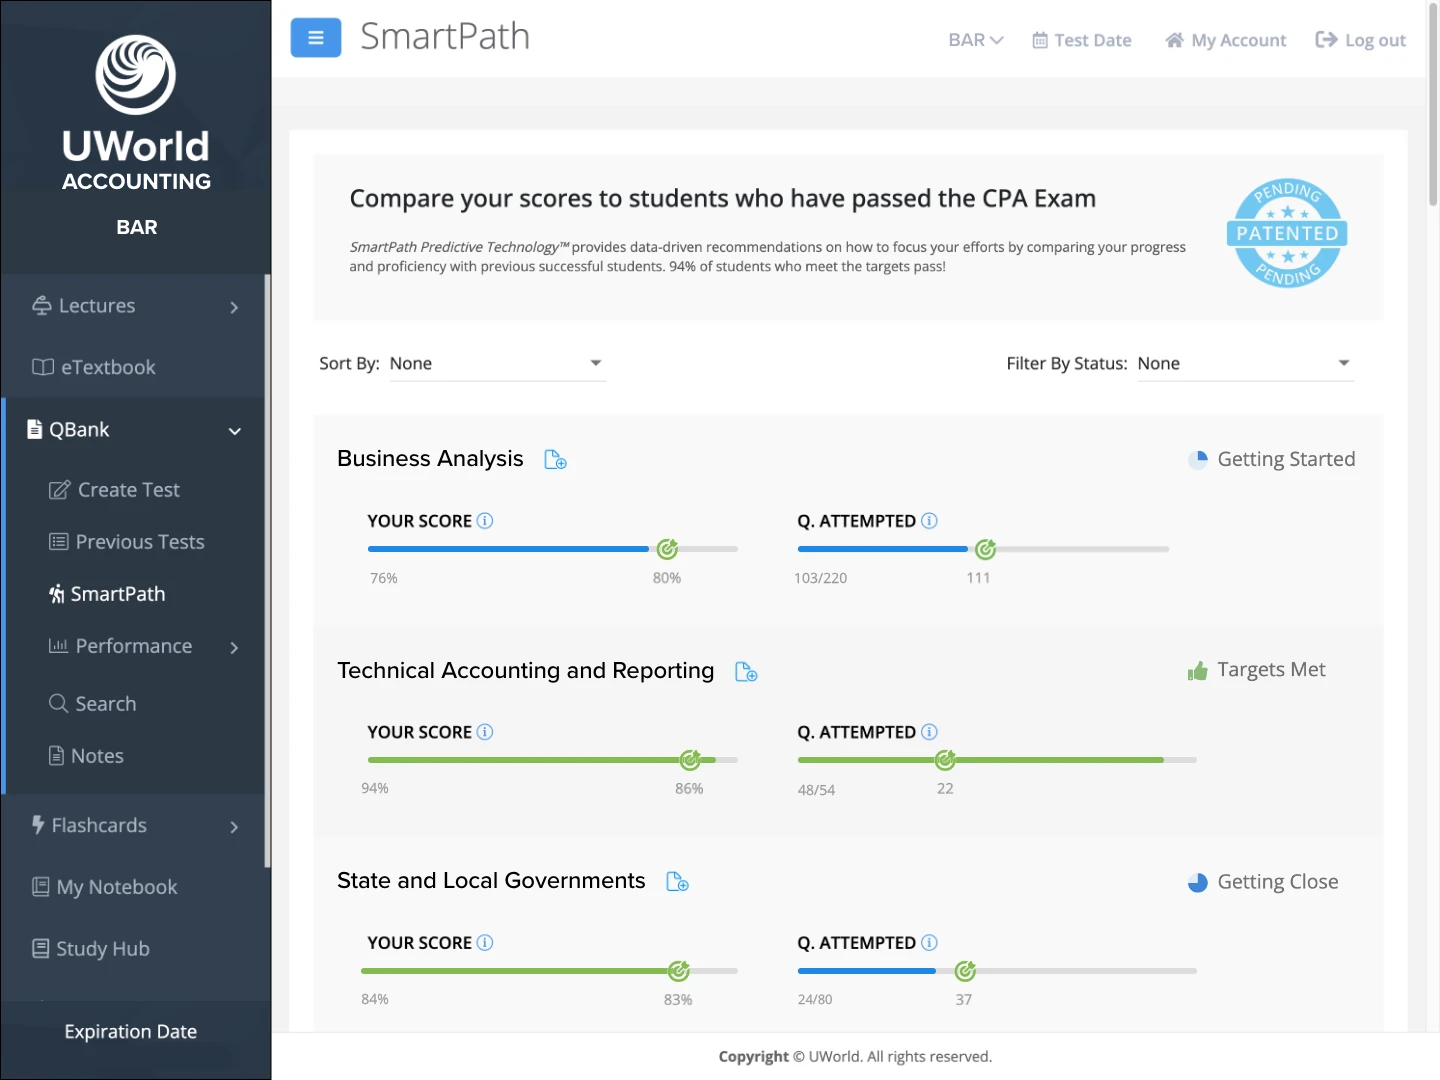Expand the Lectures chevron

tap(234, 307)
